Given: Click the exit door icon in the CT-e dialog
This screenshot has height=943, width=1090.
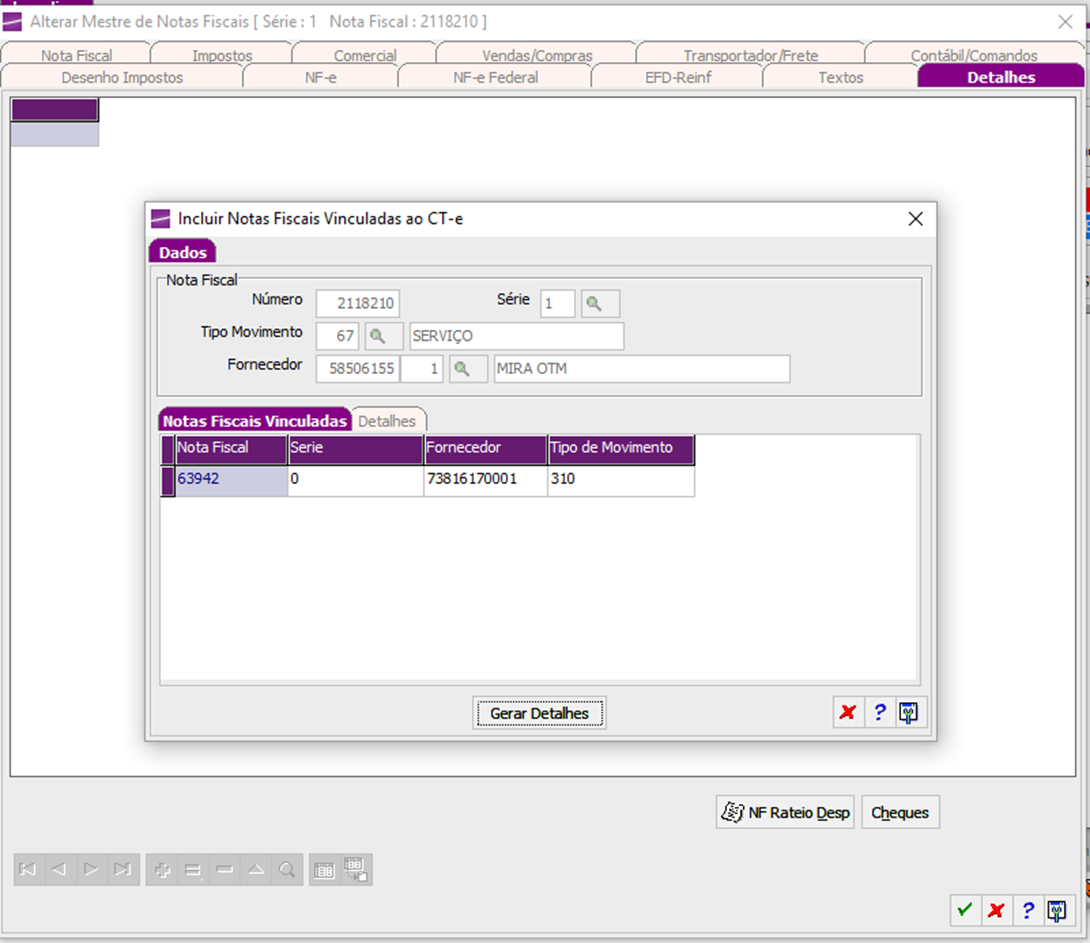Looking at the screenshot, I should 908,713.
